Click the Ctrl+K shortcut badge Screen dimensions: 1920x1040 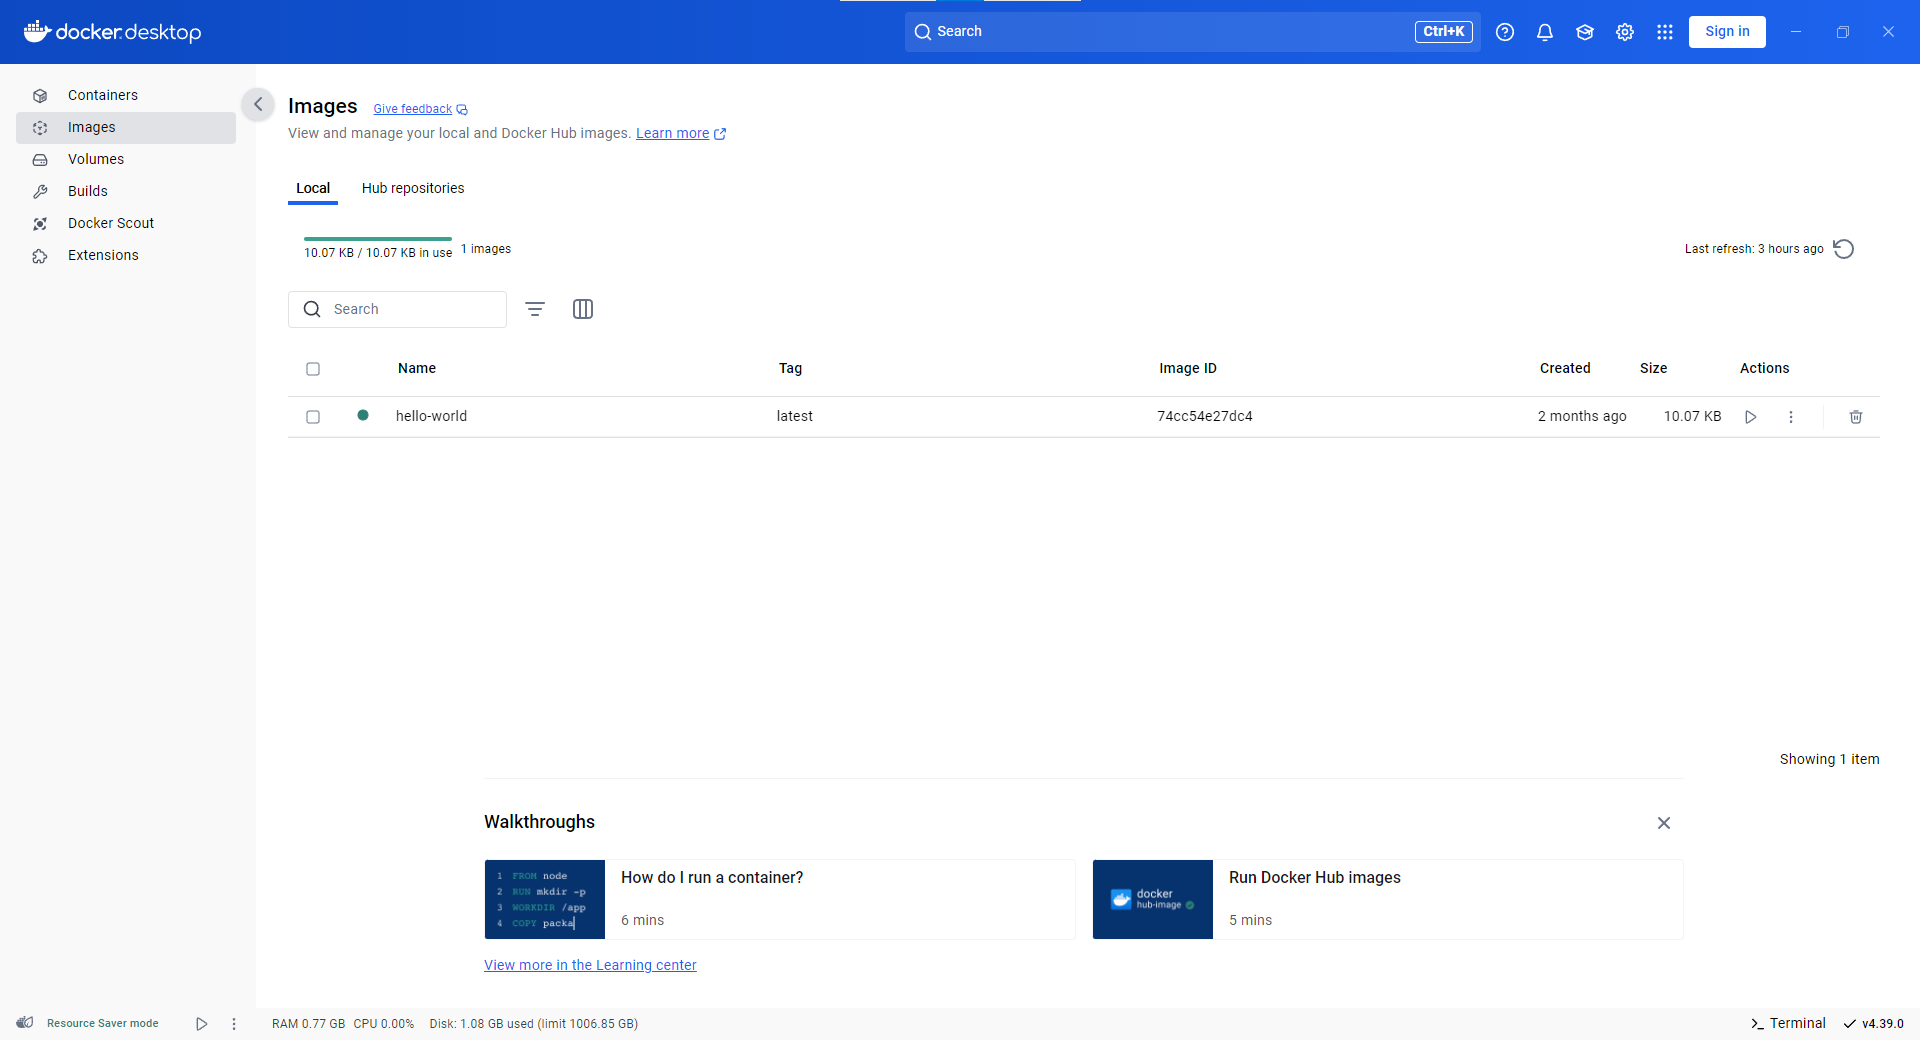click(x=1443, y=31)
